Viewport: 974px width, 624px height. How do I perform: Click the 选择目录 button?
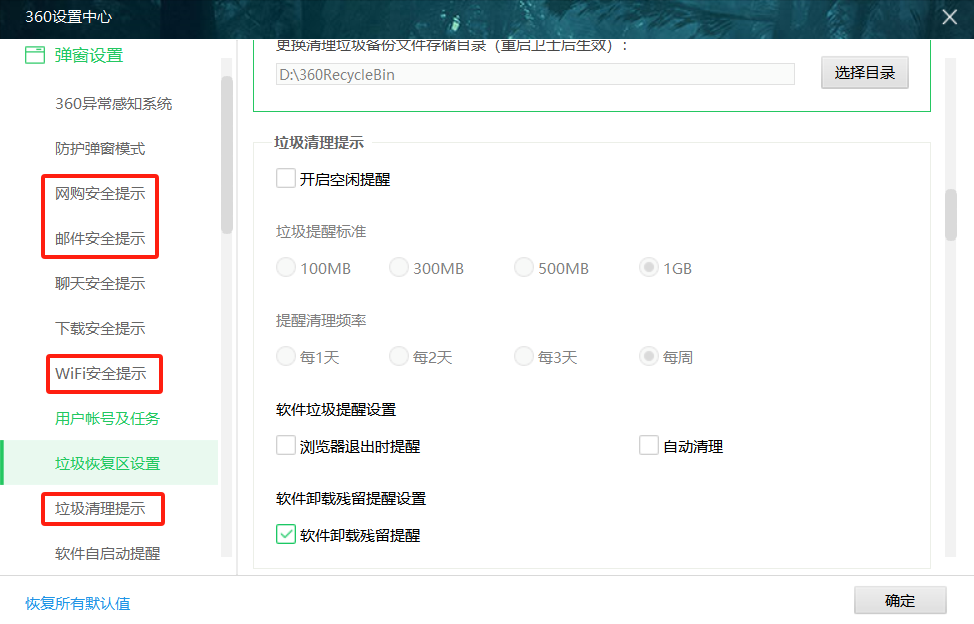(864, 73)
